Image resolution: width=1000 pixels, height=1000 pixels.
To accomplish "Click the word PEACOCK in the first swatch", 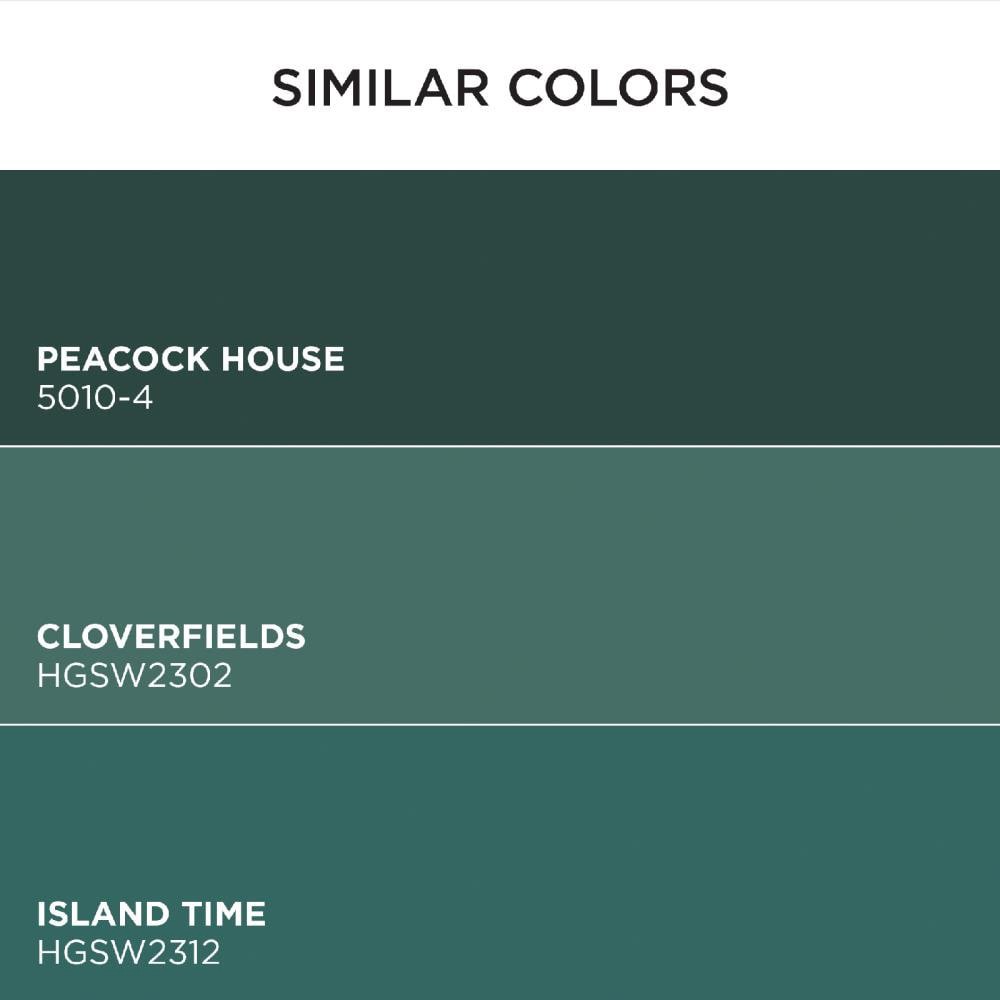I will 123,359.
